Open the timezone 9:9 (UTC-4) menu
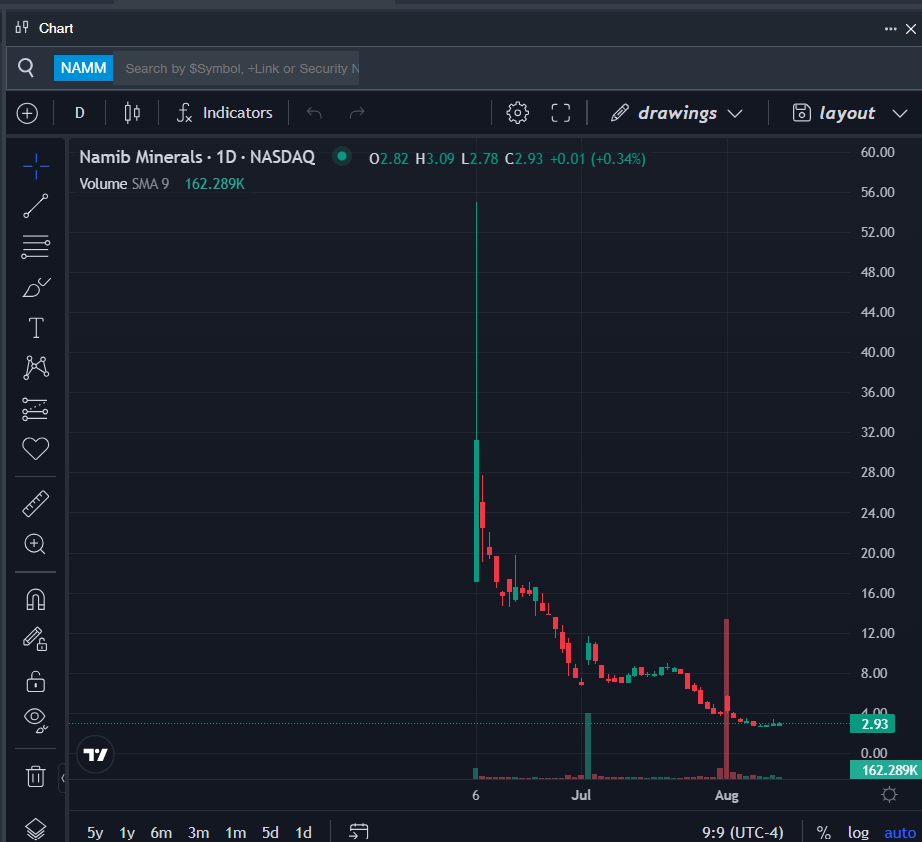 click(743, 833)
